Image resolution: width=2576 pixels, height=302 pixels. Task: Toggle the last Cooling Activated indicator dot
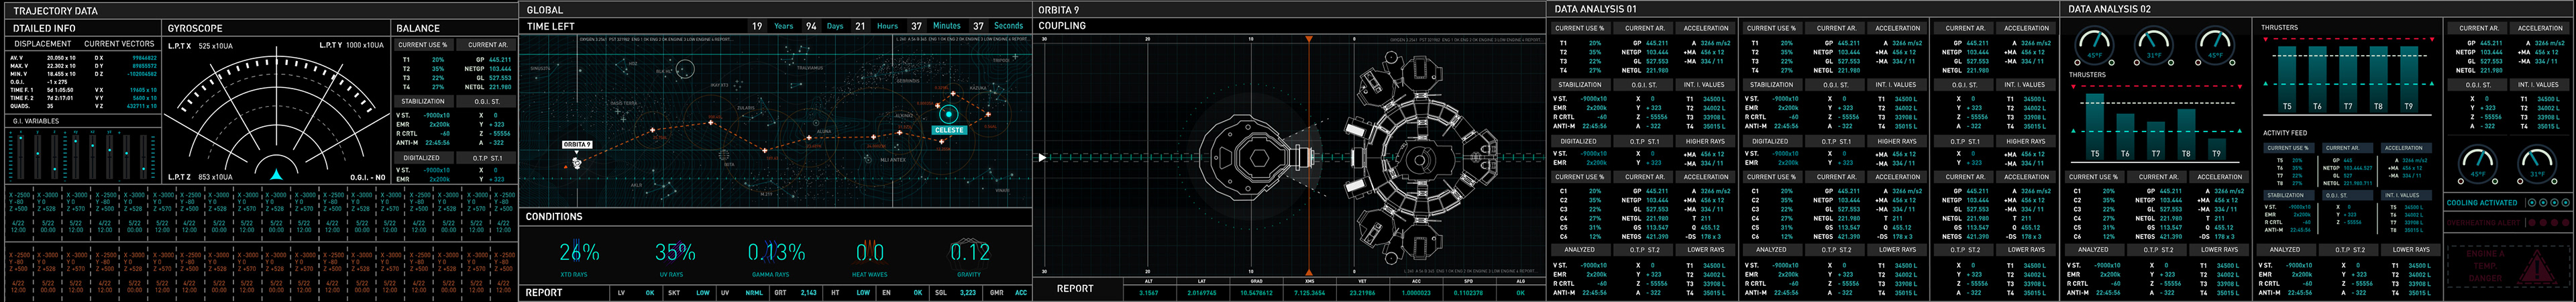[x=2566, y=202]
